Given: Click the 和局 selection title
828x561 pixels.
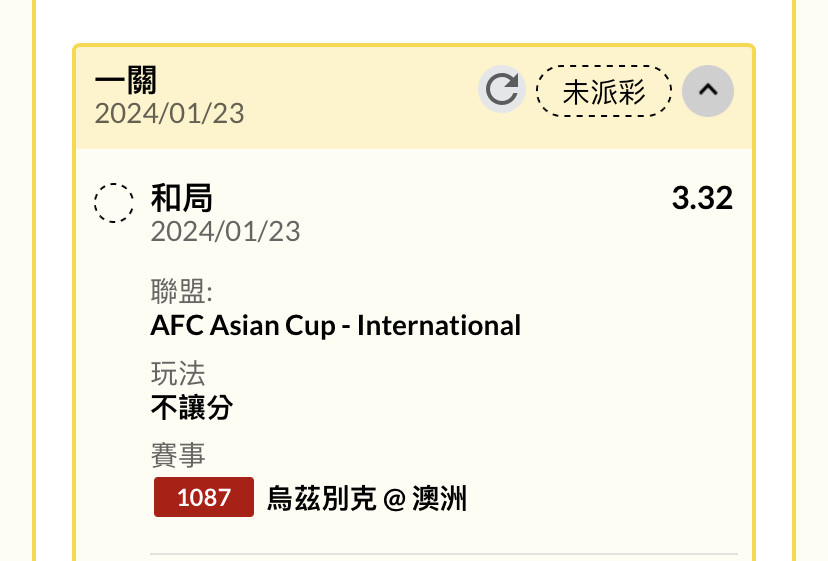Looking at the screenshot, I should (181, 198).
